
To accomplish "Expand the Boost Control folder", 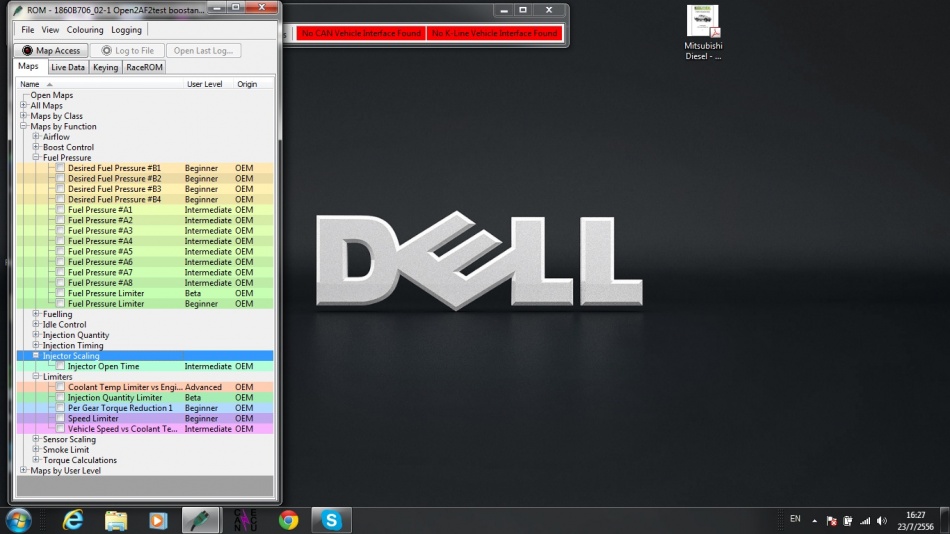I will tap(36, 147).
